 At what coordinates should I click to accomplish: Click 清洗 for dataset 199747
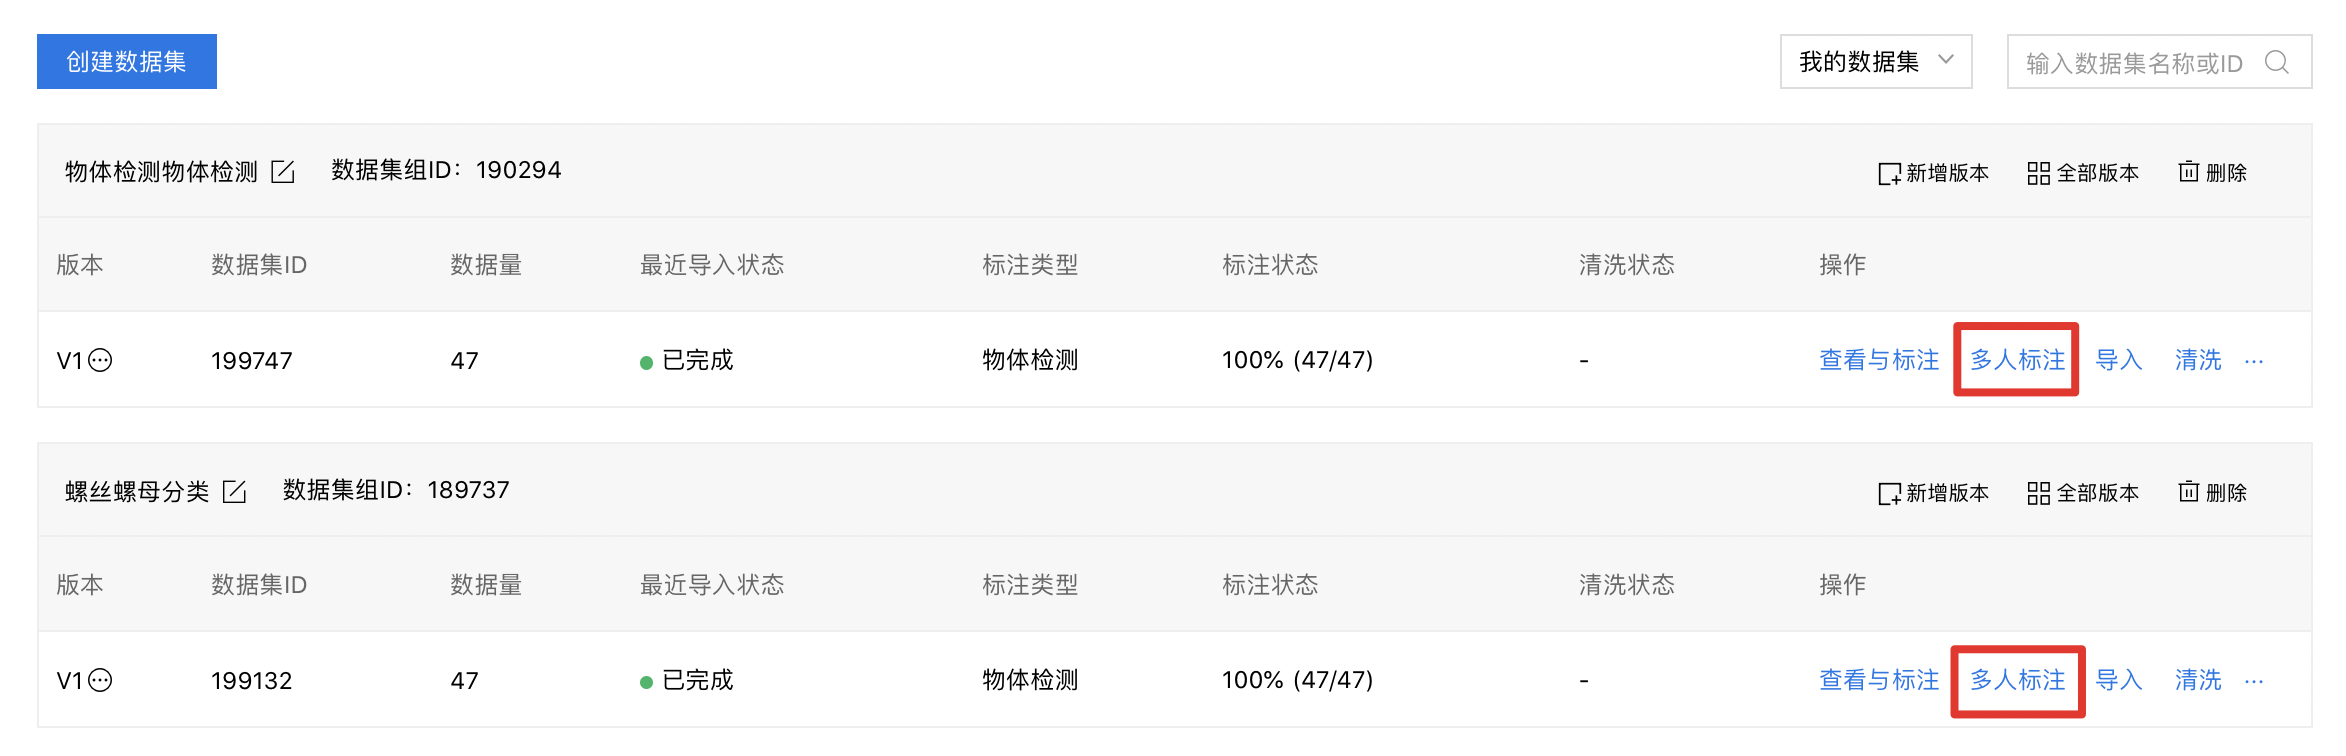point(2197,360)
